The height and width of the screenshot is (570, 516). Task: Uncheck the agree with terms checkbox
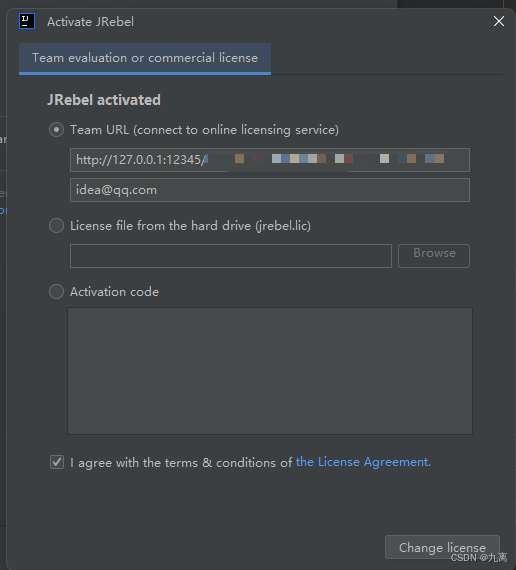click(57, 462)
